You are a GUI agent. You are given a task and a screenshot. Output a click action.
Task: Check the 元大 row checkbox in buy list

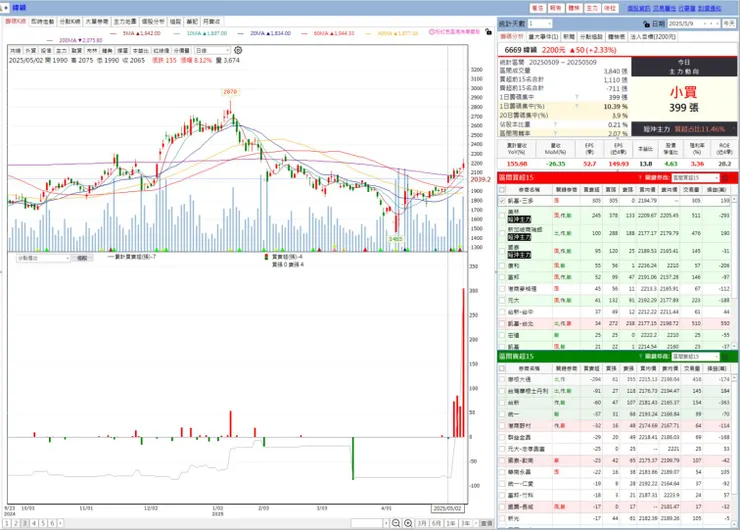[502, 300]
